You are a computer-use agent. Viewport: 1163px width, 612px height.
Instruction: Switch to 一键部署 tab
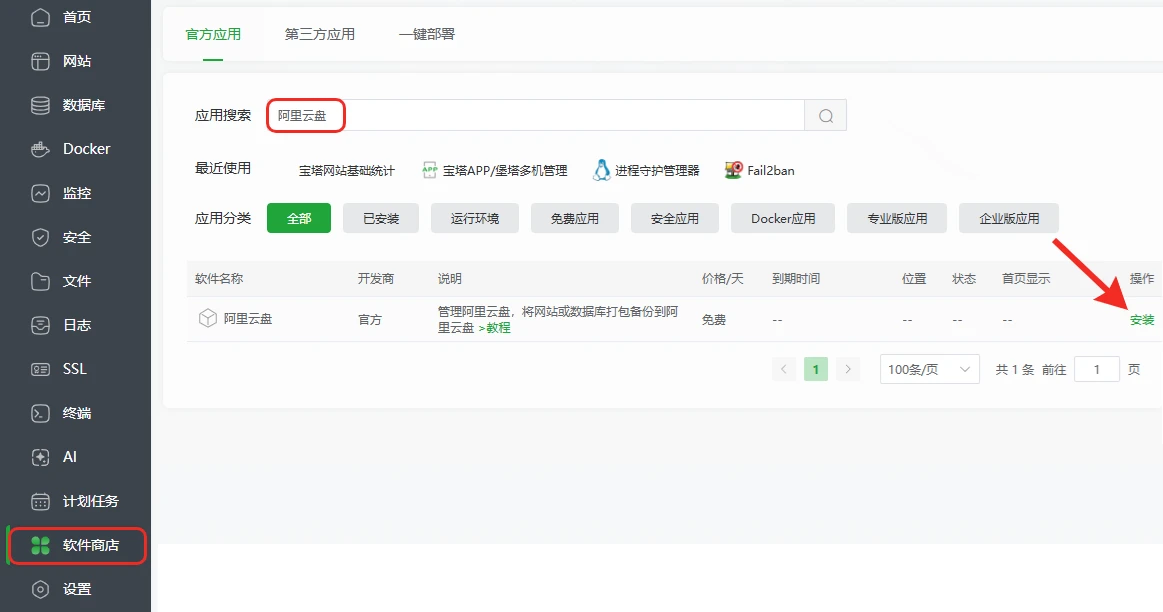(426, 34)
